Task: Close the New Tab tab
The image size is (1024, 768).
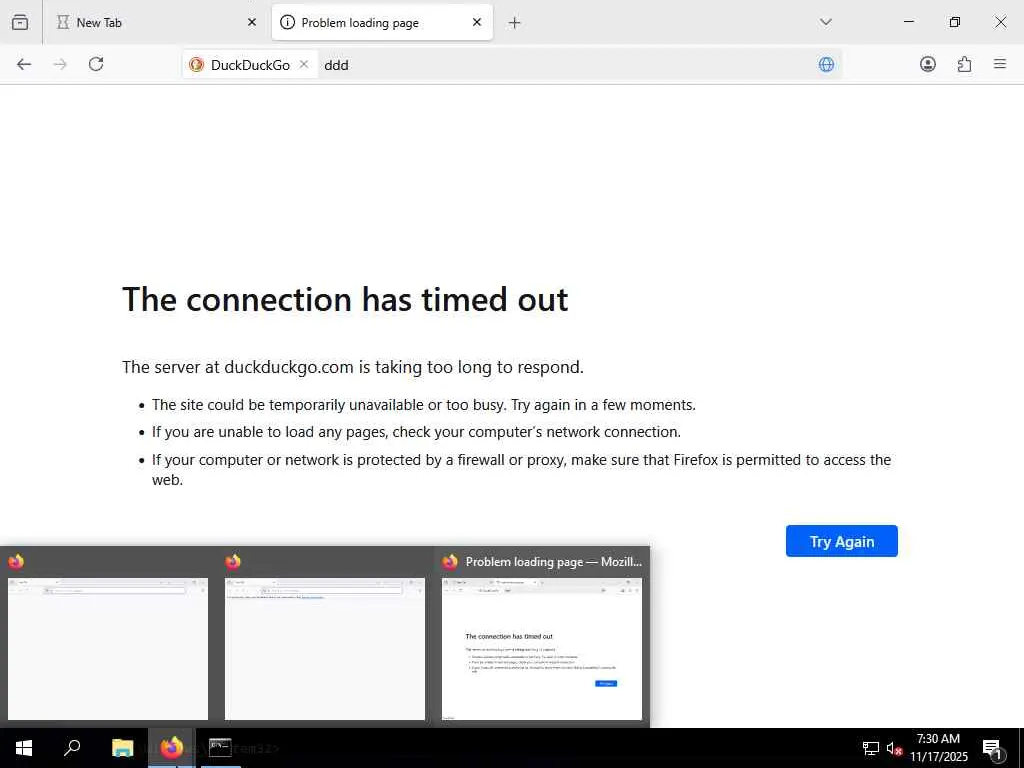Action: click(251, 22)
